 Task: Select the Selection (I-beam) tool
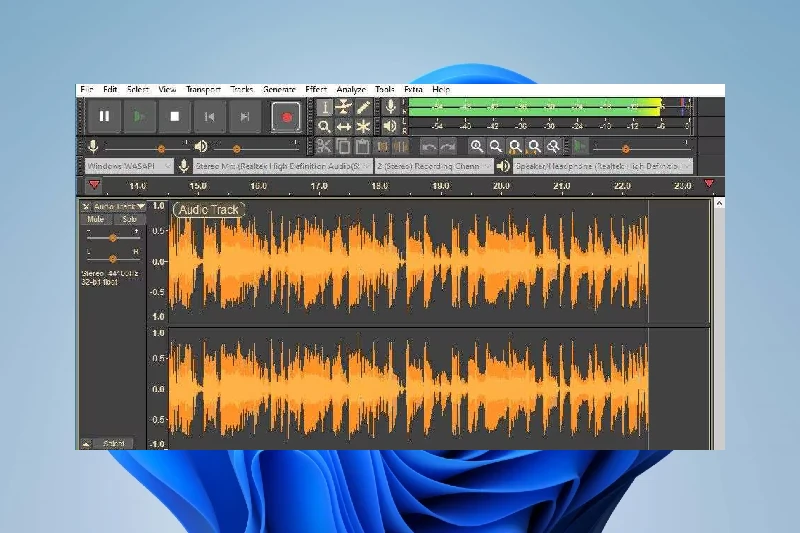(324, 107)
